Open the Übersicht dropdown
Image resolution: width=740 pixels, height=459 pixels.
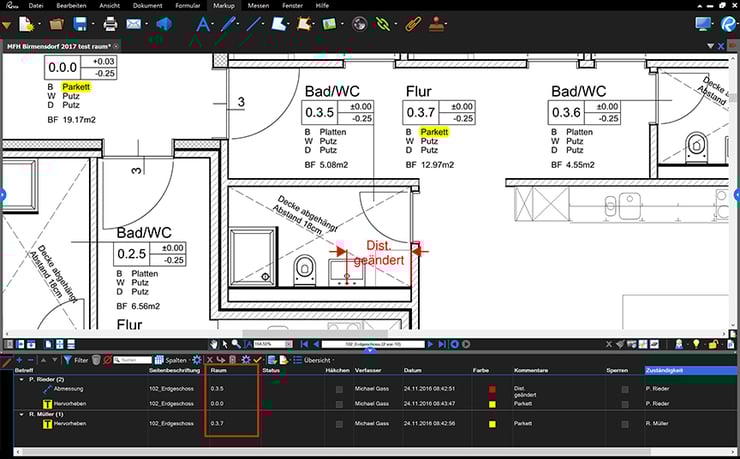click(x=313, y=360)
